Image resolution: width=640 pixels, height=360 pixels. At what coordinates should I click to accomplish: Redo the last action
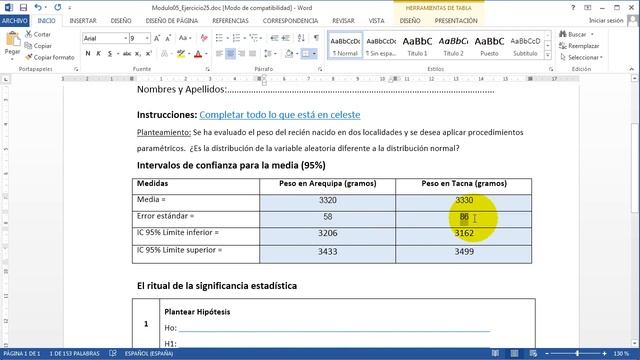58,7
